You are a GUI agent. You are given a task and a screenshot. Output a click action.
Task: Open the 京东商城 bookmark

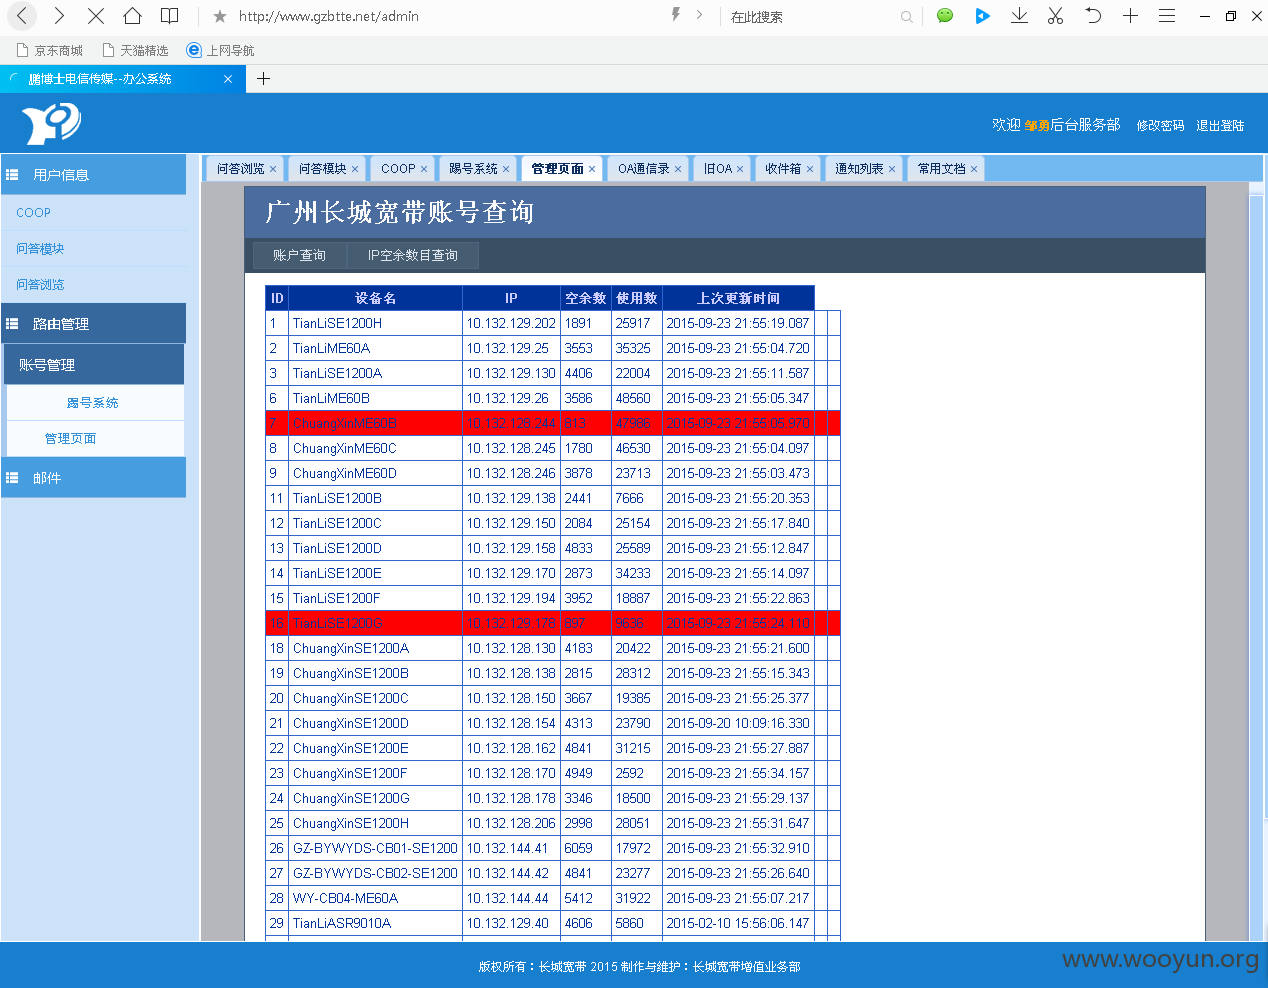pos(50,50)
